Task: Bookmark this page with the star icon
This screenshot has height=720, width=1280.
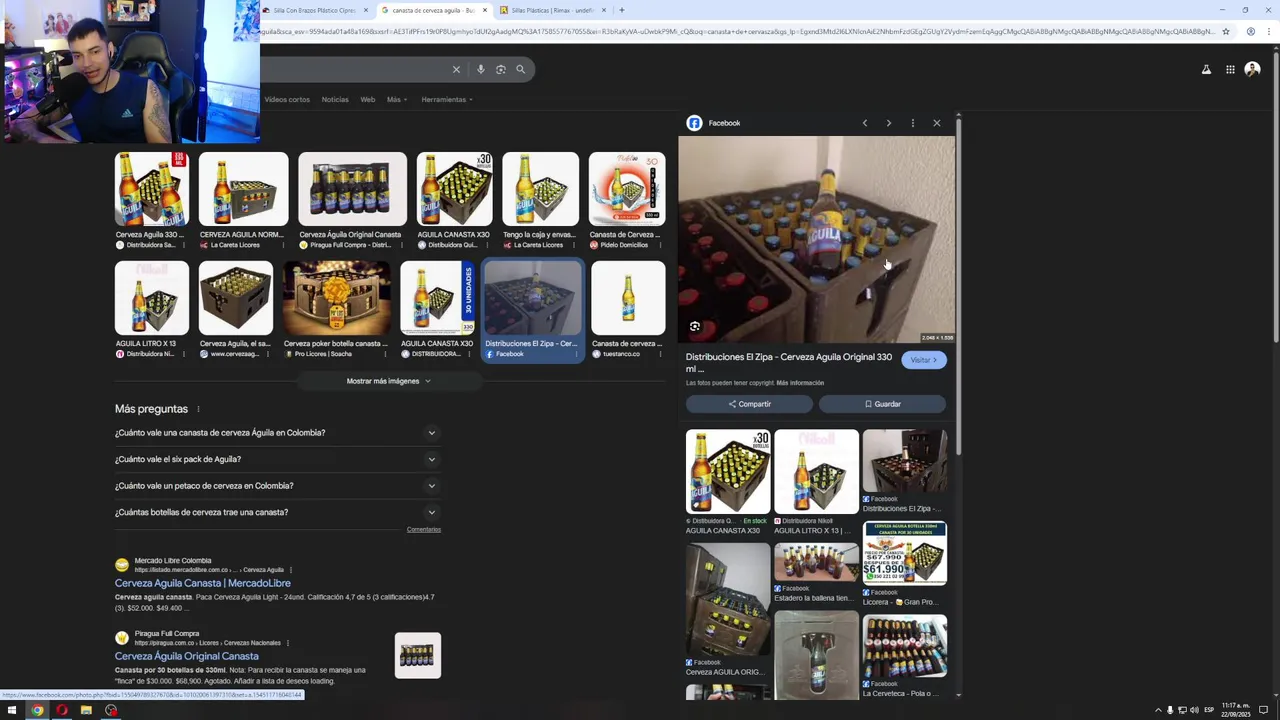Action: (1226, 31)
